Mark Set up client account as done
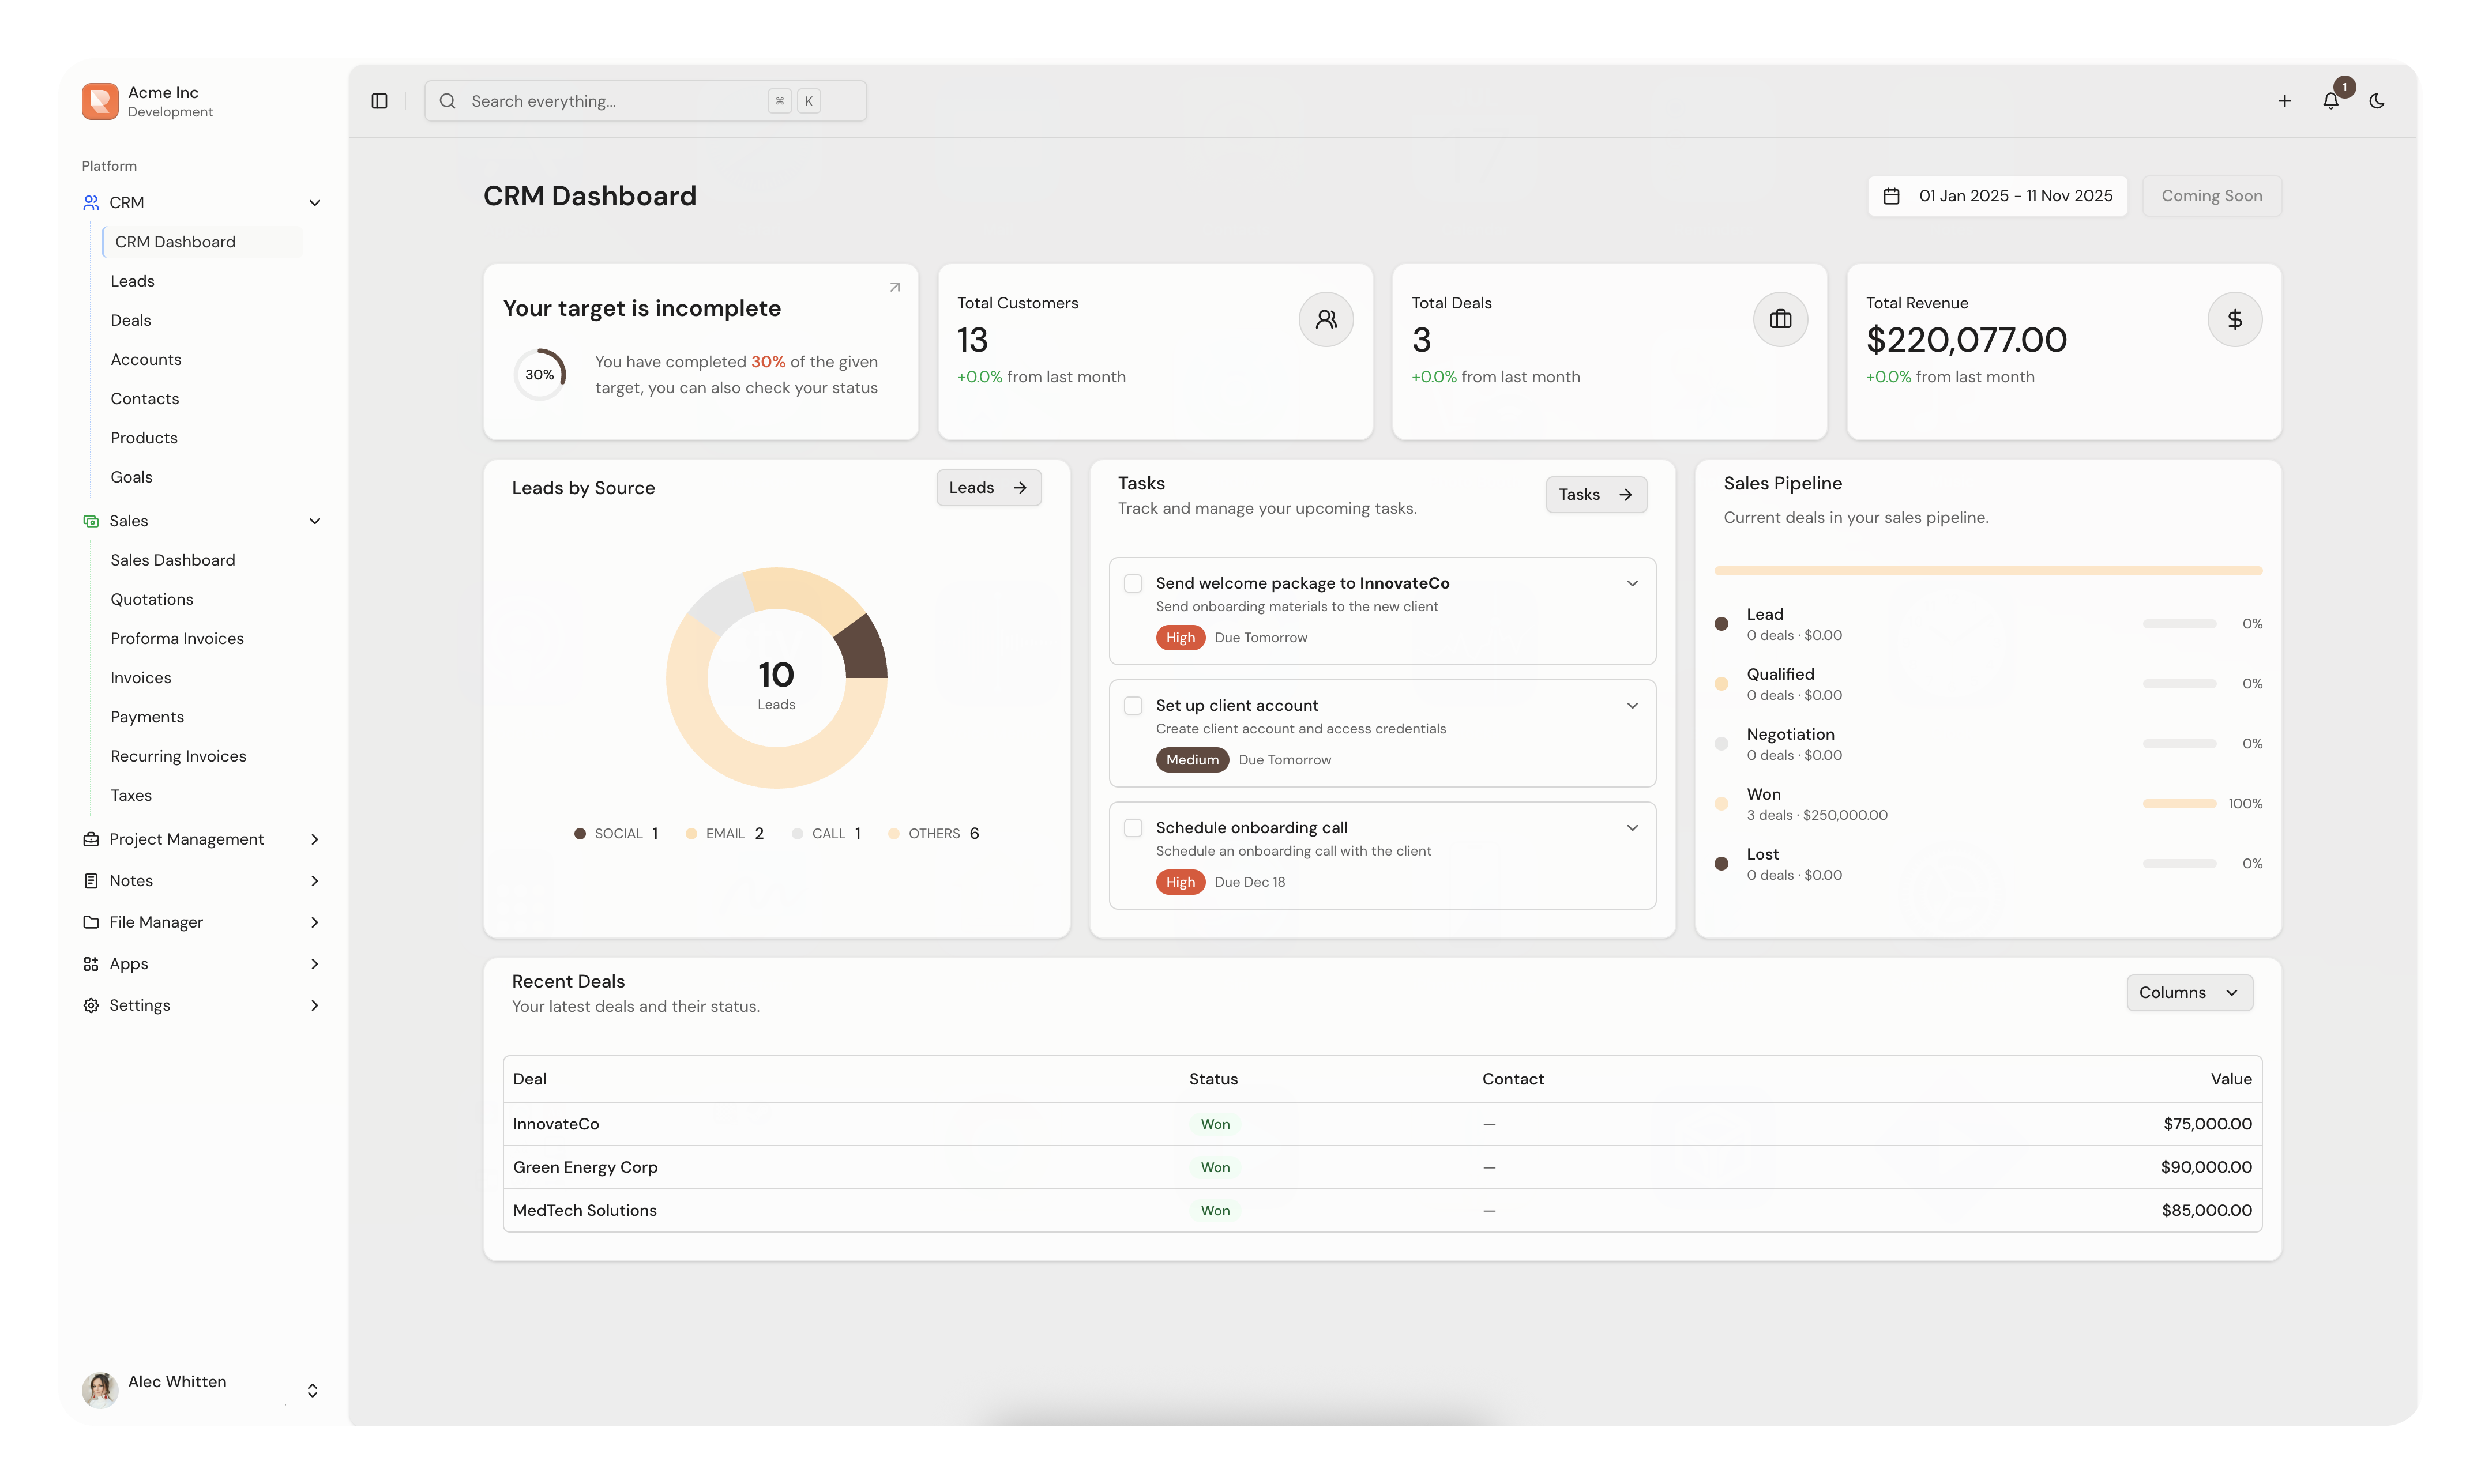Image resolution: width=2481 pixels, height=1484 pixels. [x=1134, y=704]
